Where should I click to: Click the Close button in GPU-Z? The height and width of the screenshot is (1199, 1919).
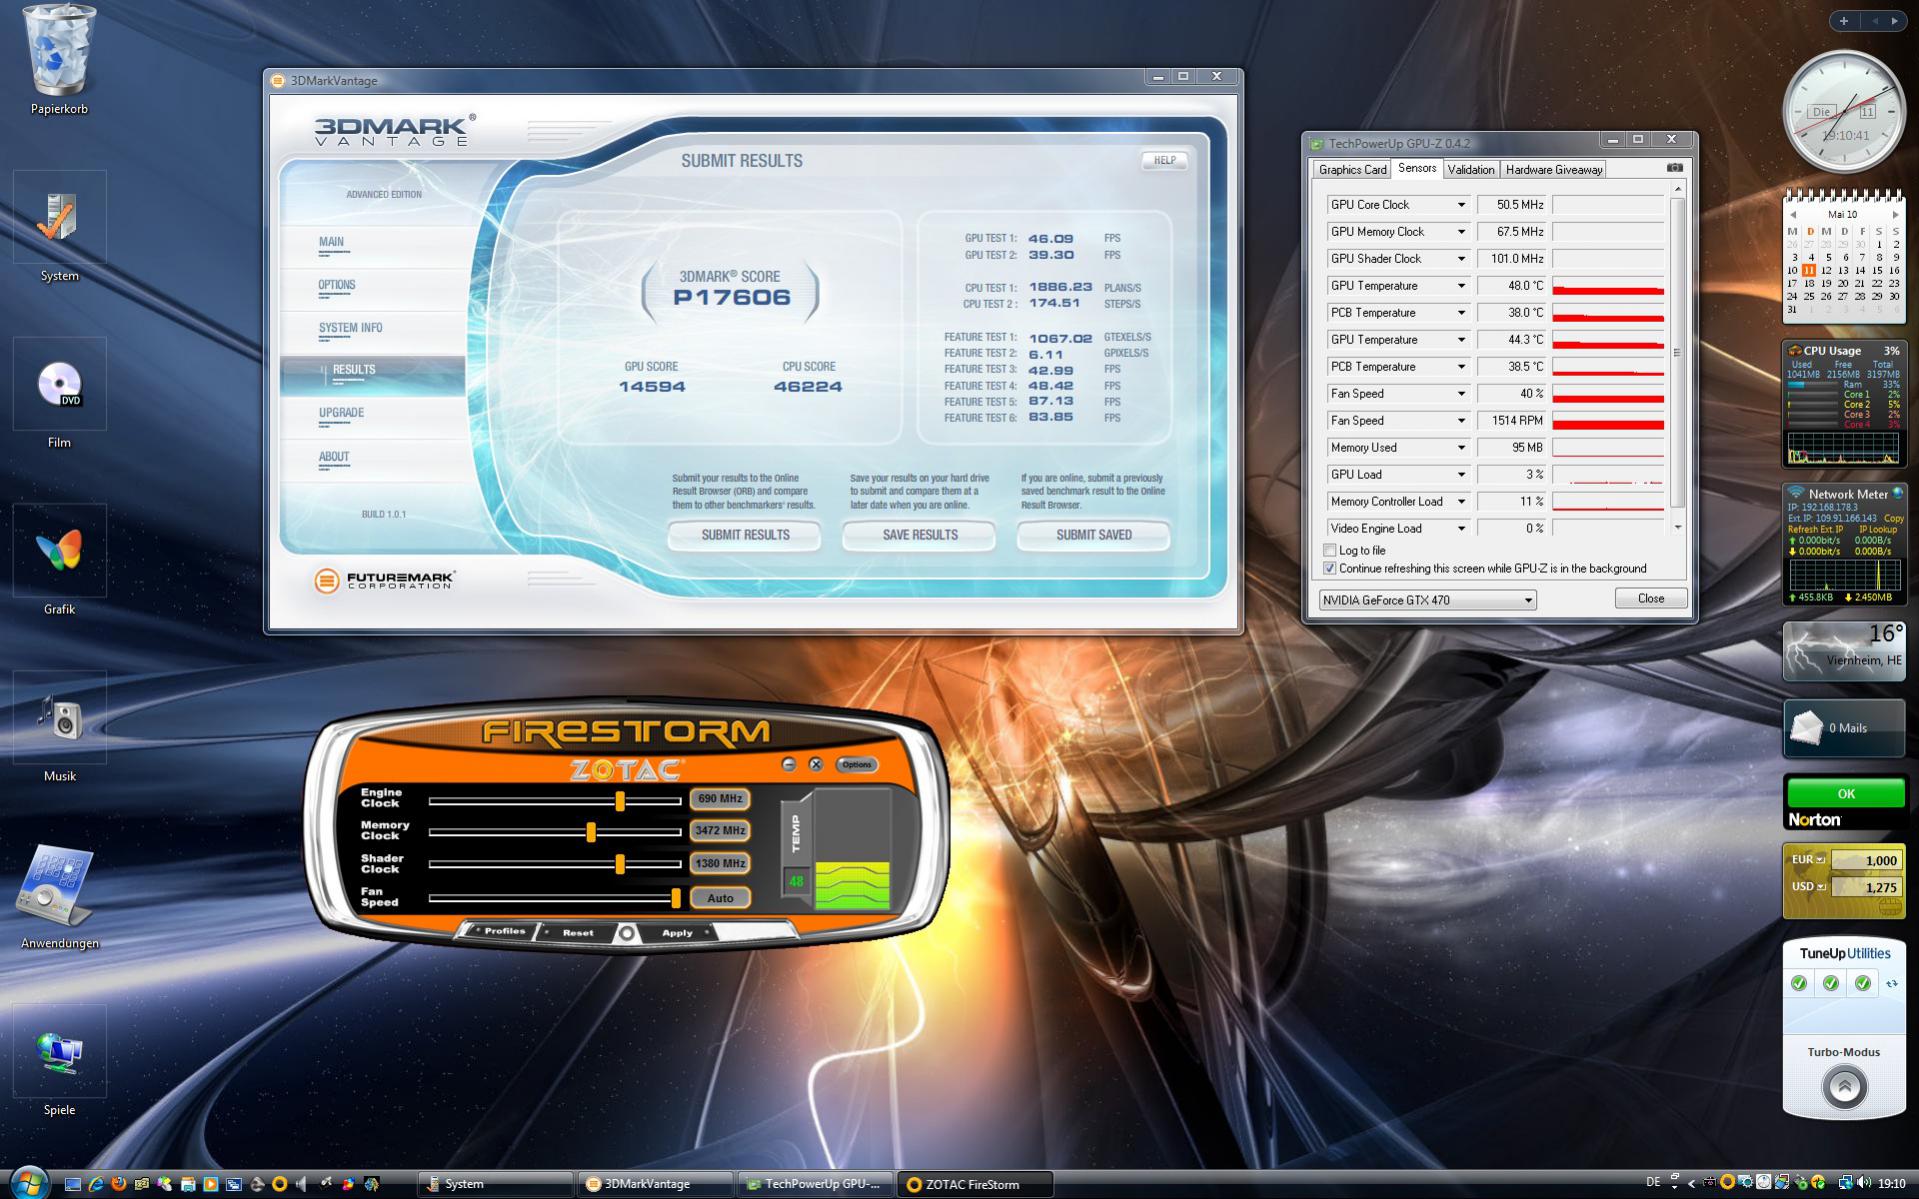[x=1651, y=598]
